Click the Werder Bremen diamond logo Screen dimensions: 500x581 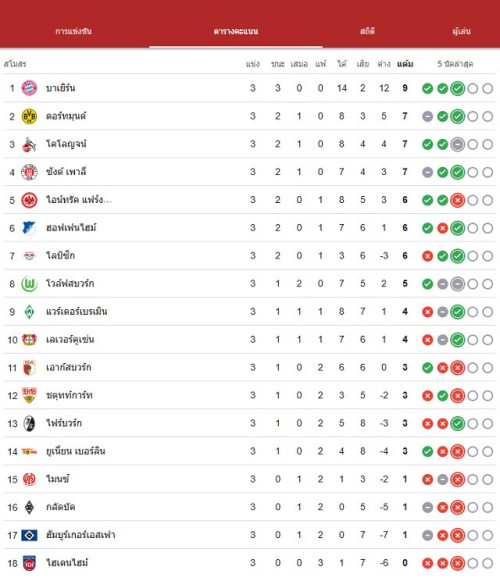pos(29,312)
